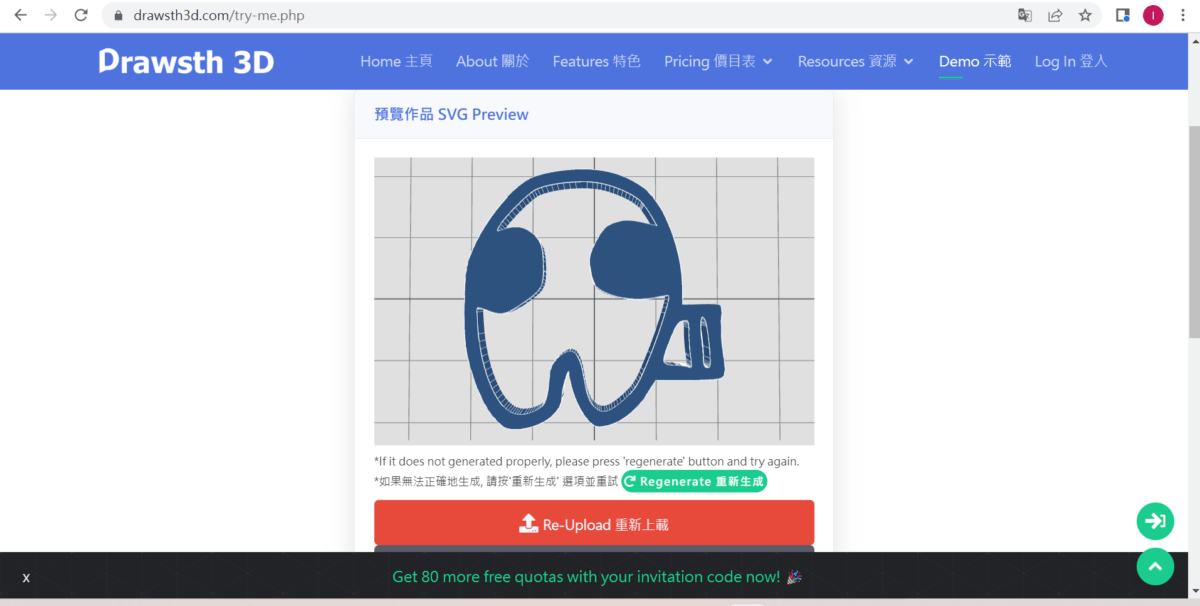Click the Google Translate icon
Viewport: 1200px width, 606px height.
click(x=1024, y=16)
